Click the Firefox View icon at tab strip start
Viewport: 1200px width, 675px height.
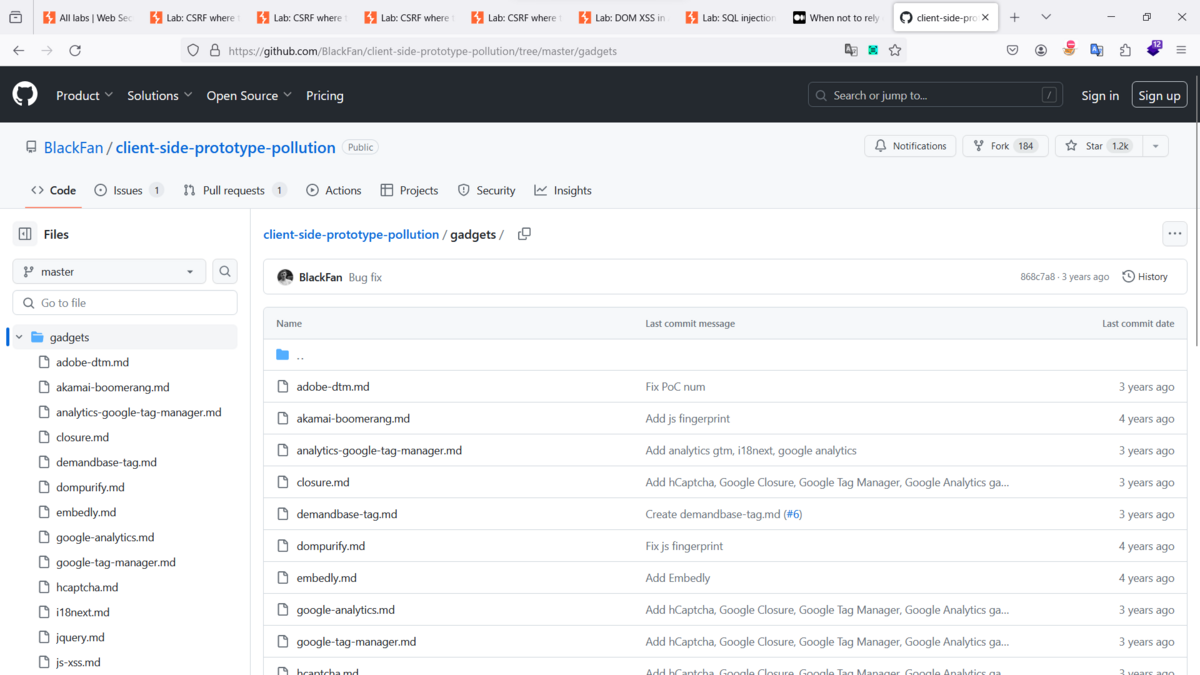15,17
